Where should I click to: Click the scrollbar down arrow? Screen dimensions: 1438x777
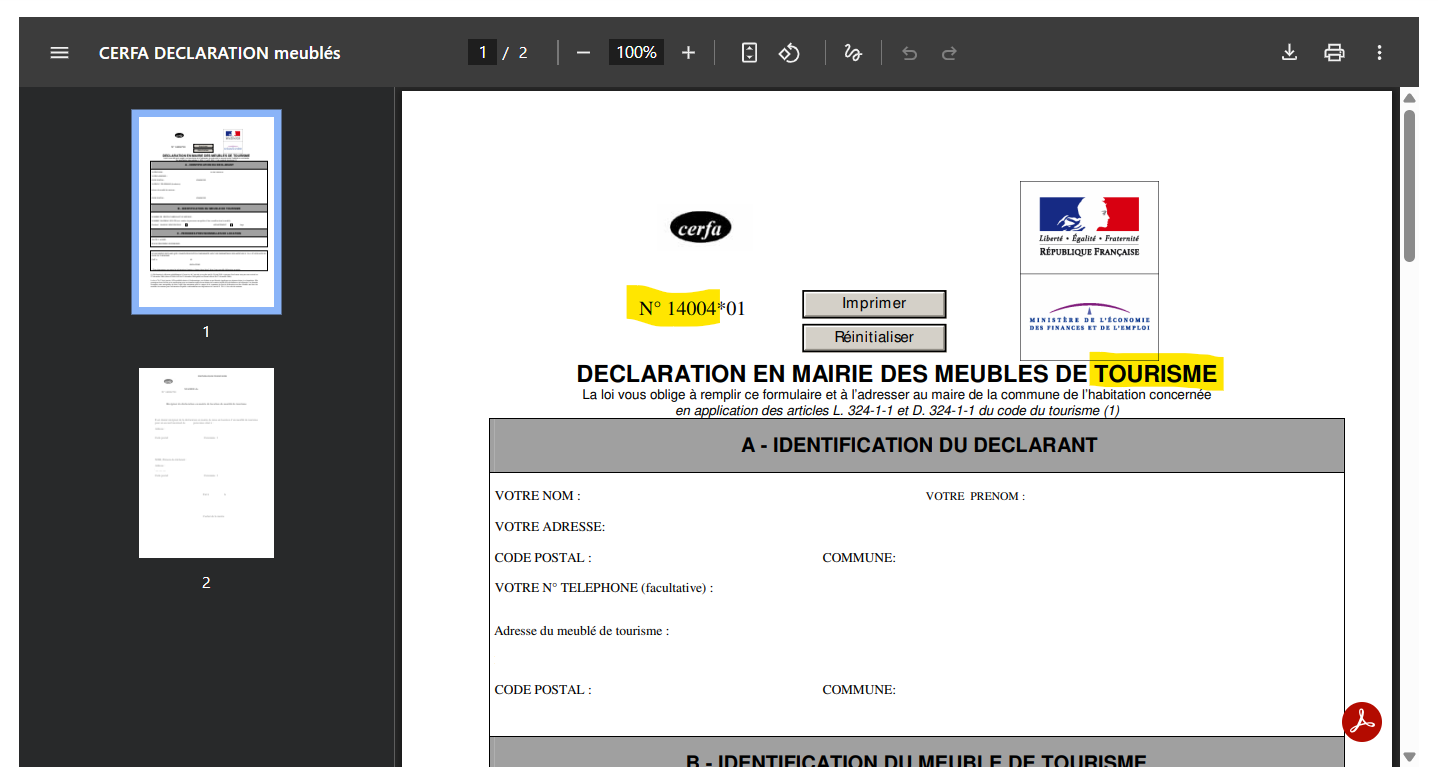[x=1409, y=757]
